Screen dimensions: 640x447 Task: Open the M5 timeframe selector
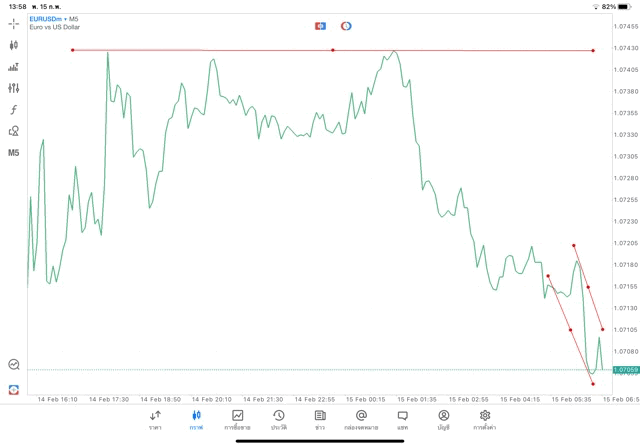click(x=14, y=153)
